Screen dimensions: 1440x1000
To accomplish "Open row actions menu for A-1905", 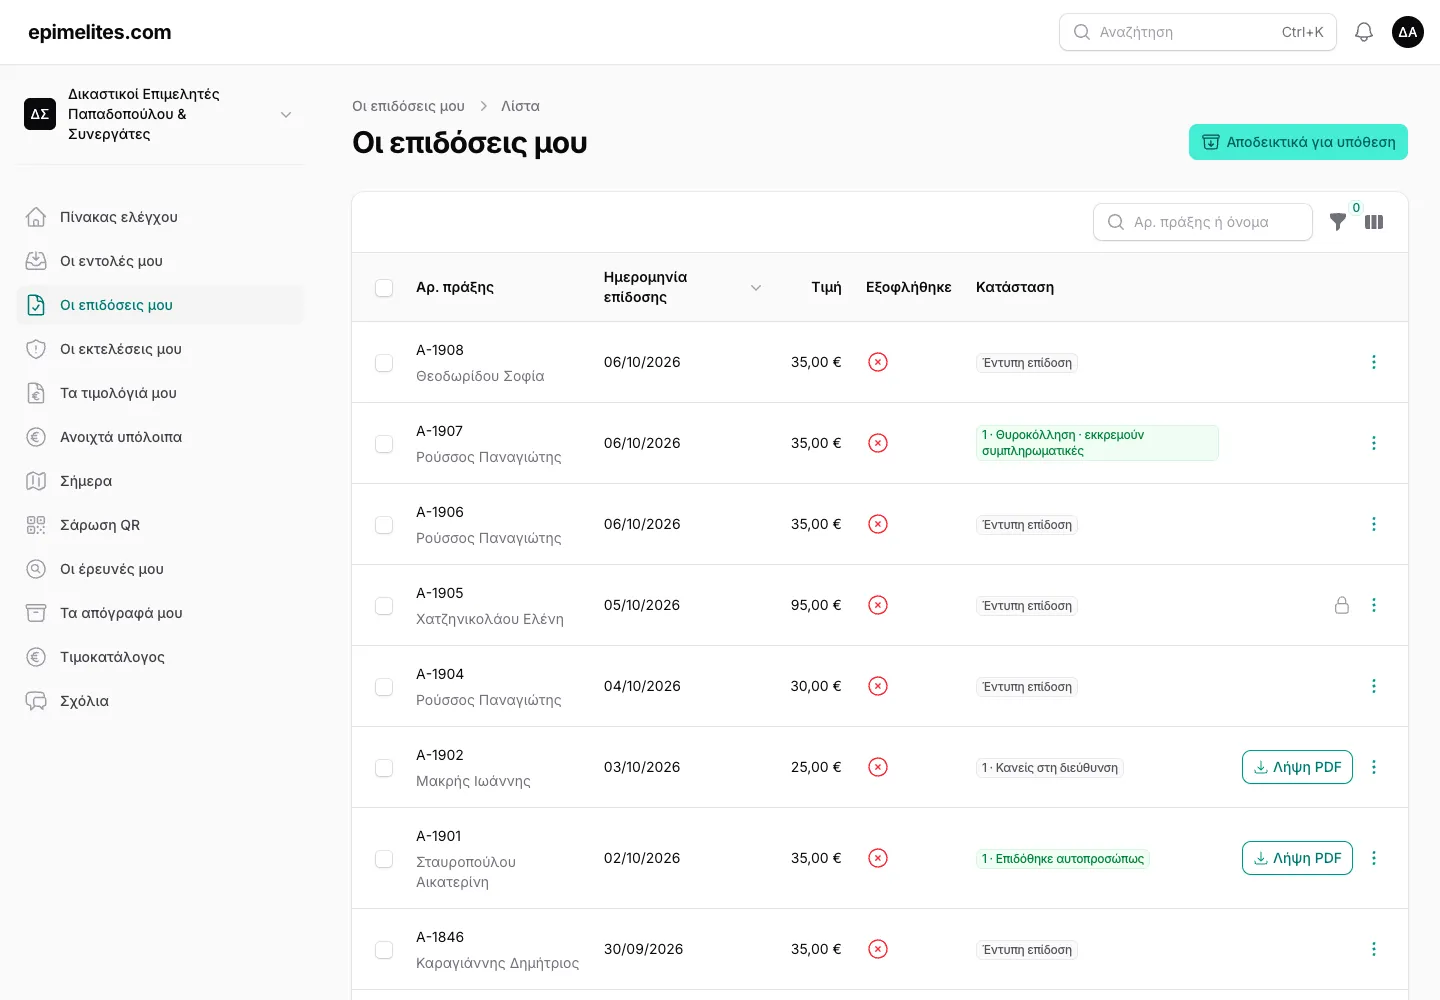I will click(1374, 605).
